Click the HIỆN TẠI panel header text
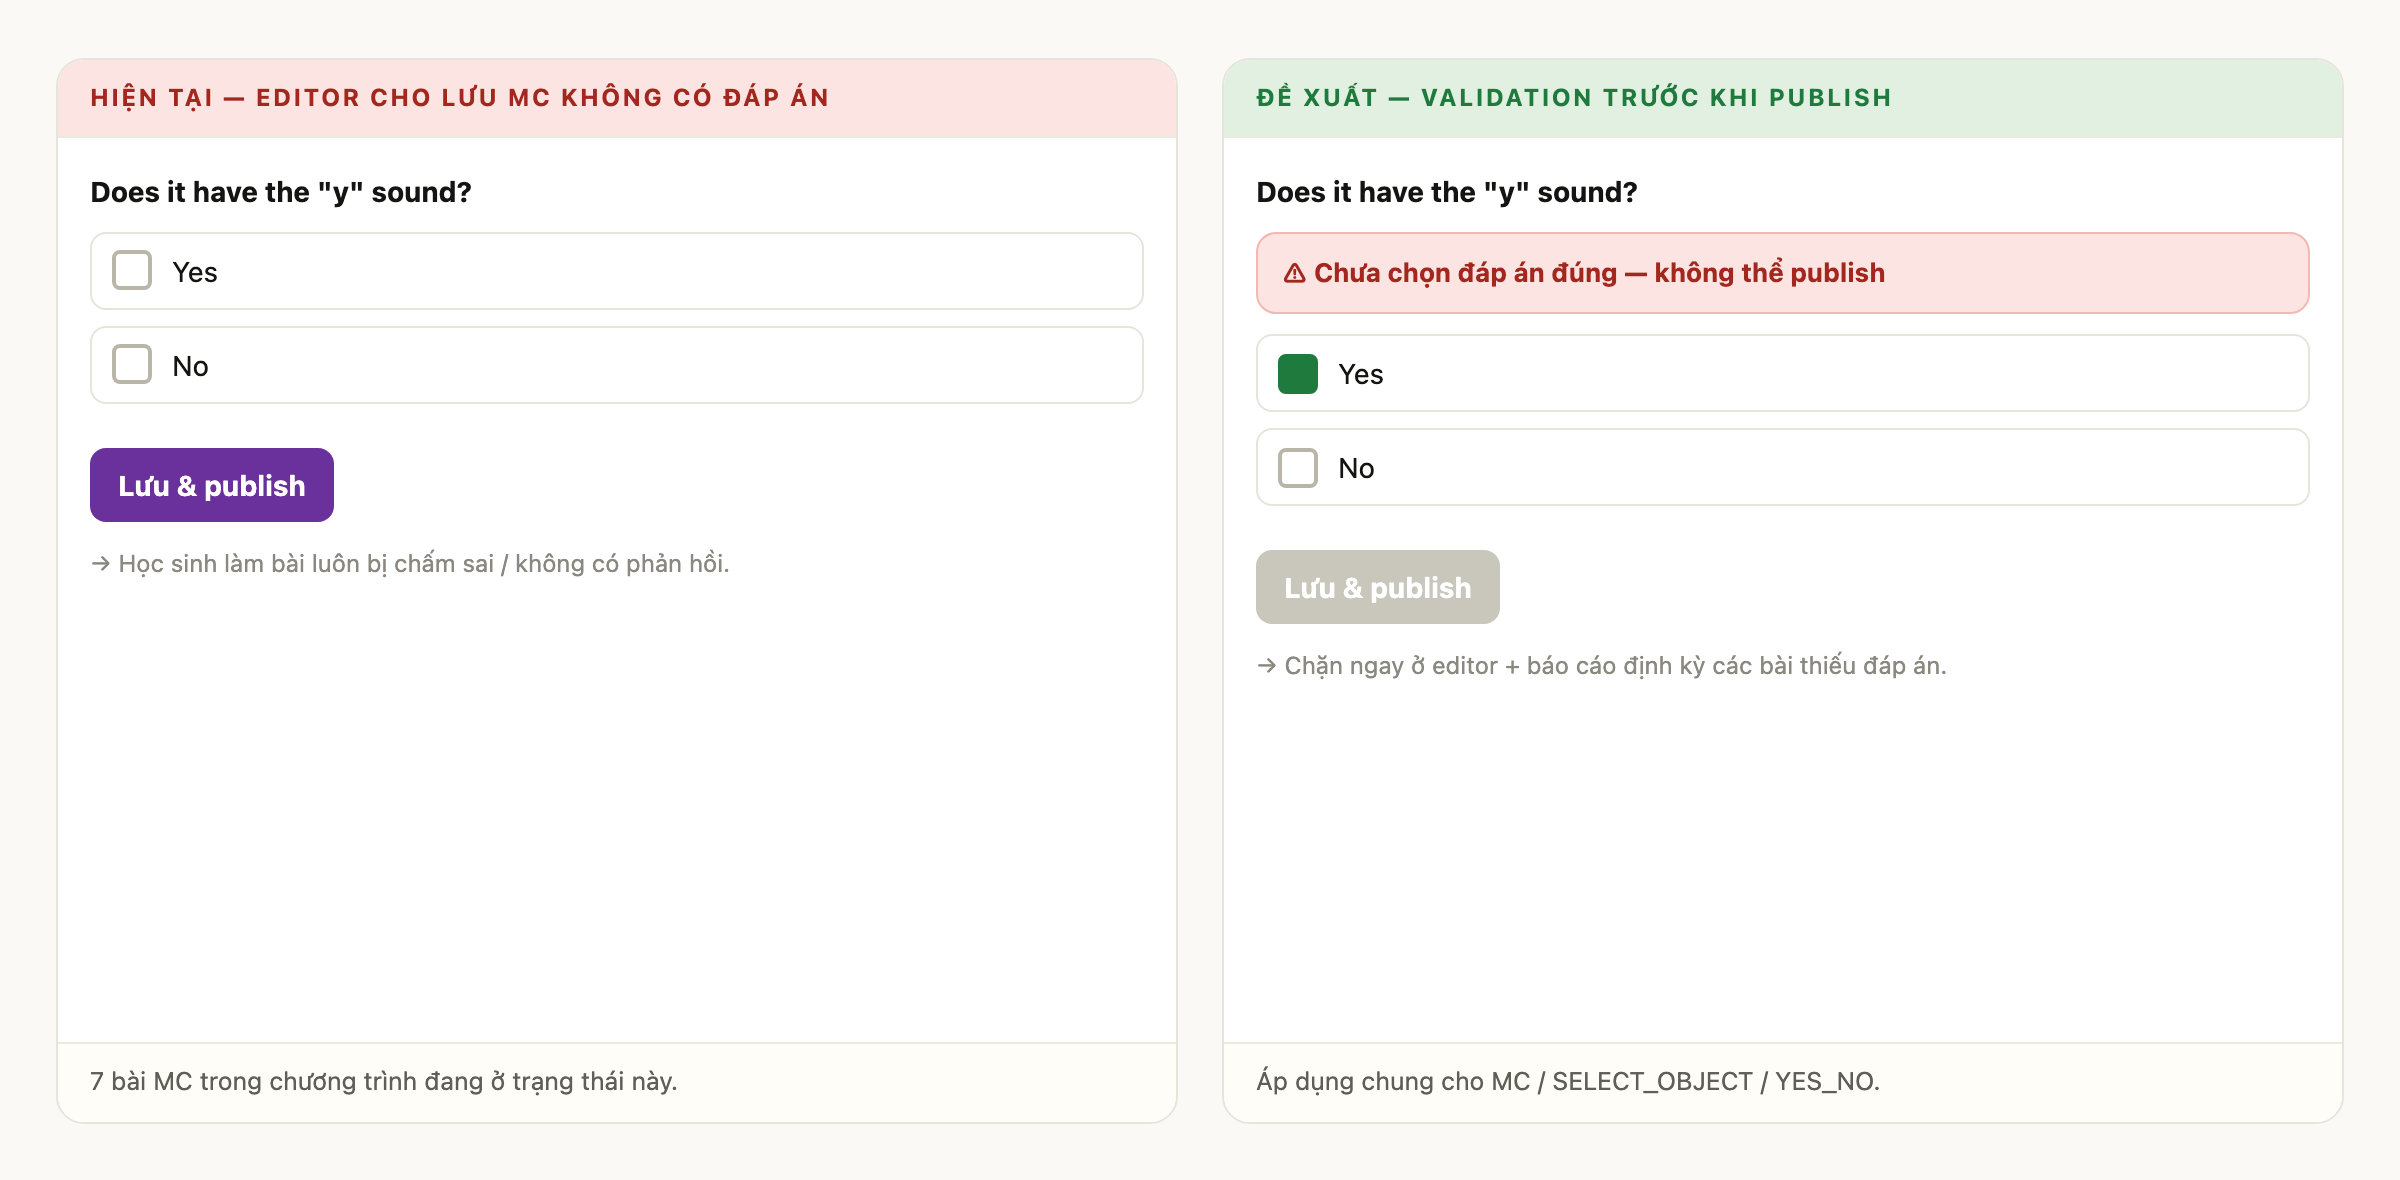 coord(460,97)
